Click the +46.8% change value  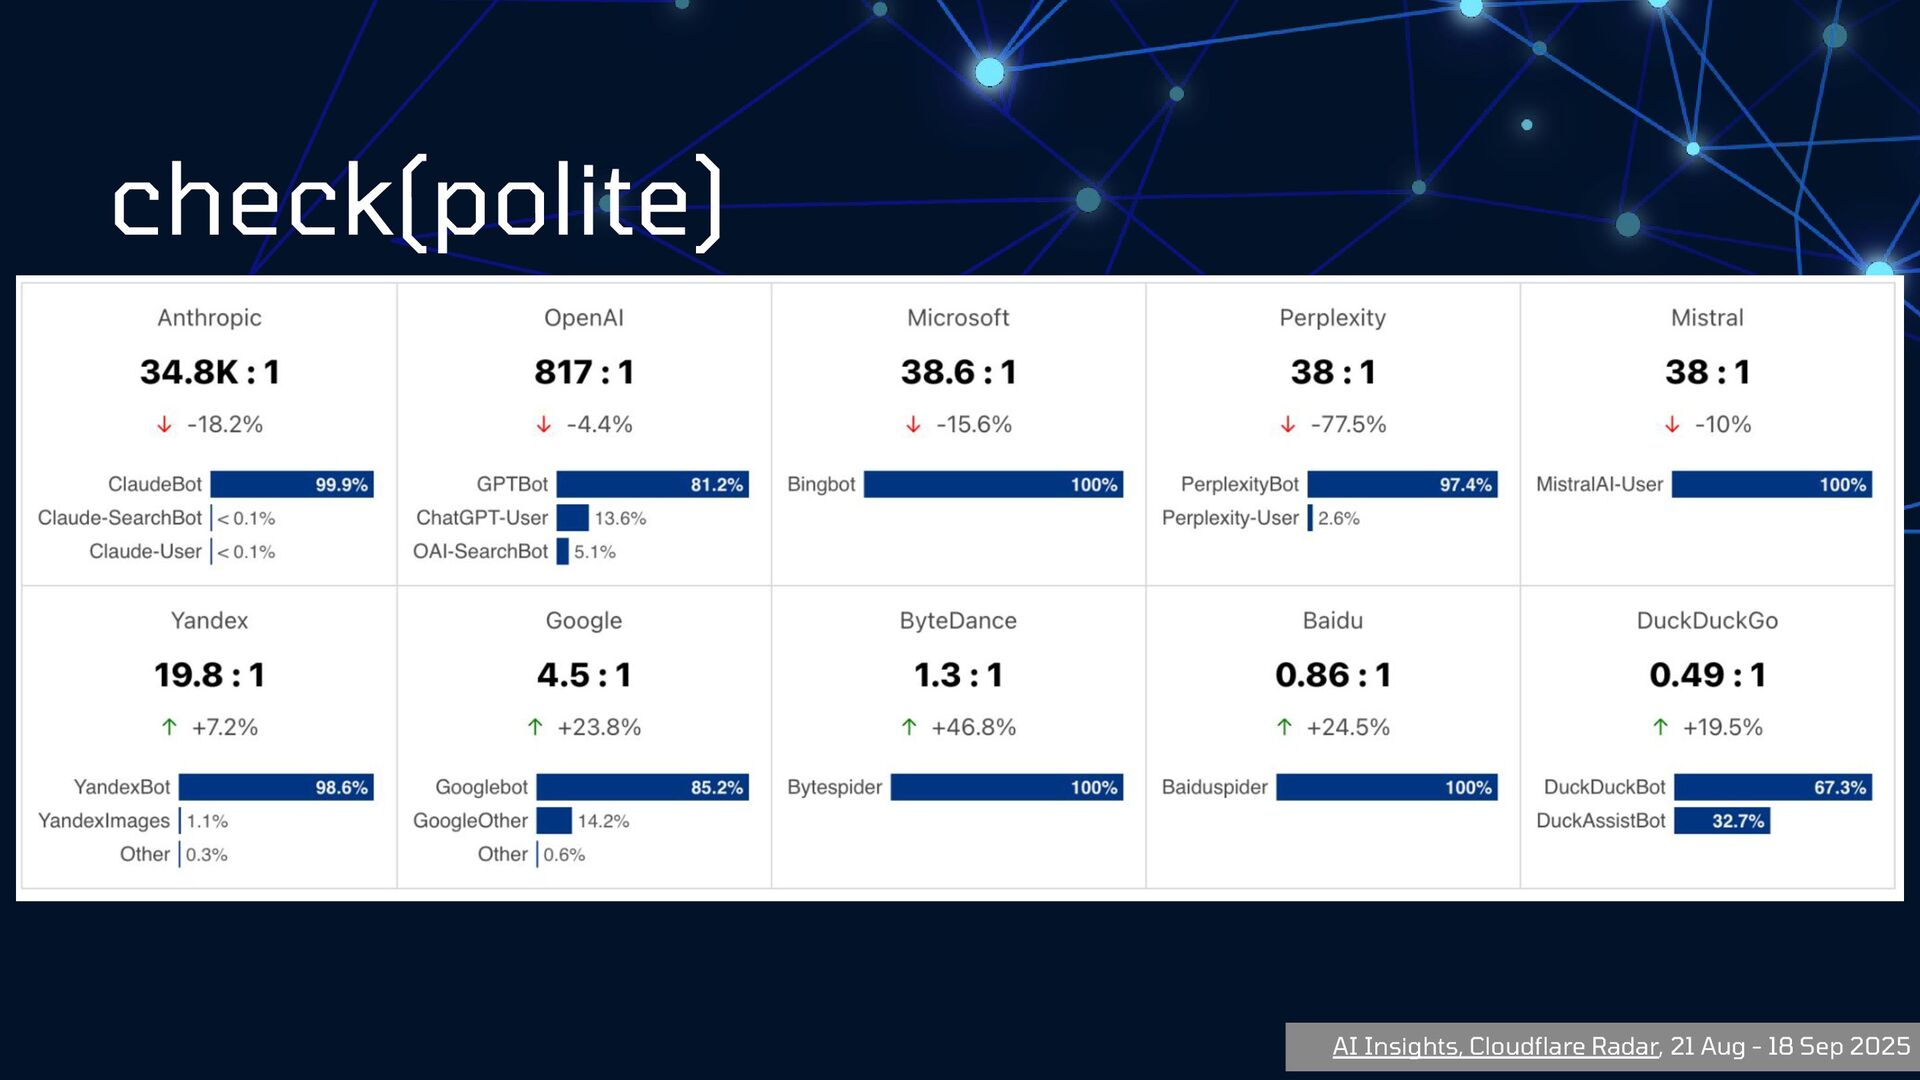pos(973,727)
